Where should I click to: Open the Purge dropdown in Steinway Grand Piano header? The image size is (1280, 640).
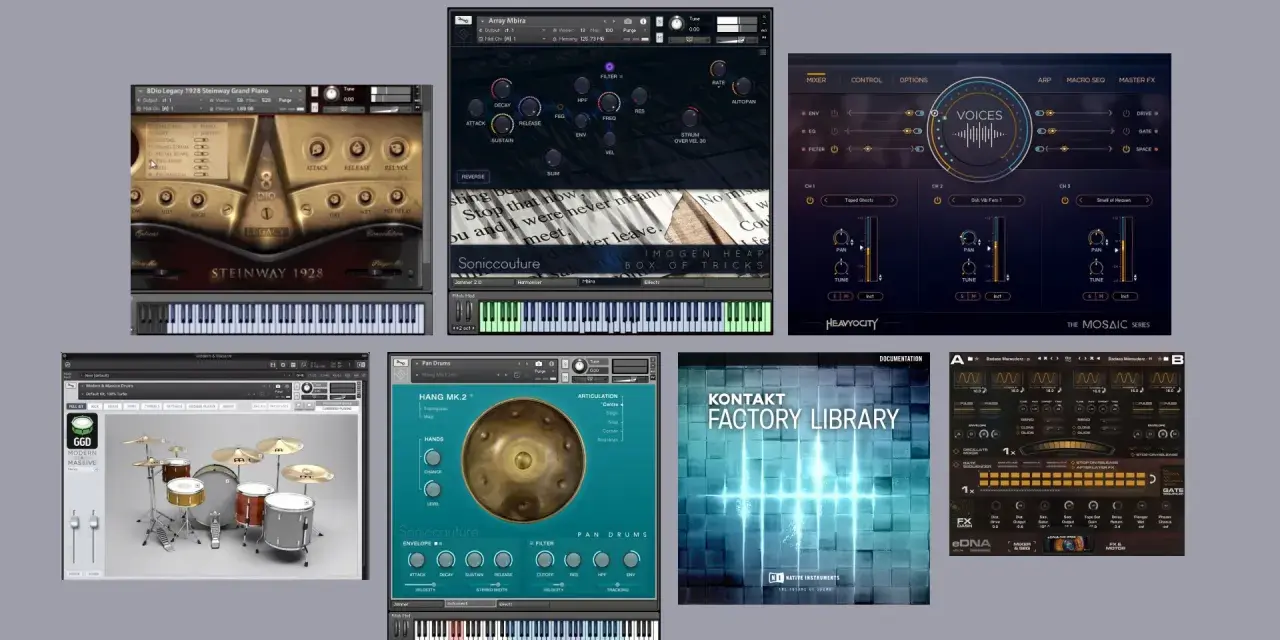[x=290, y=100]
